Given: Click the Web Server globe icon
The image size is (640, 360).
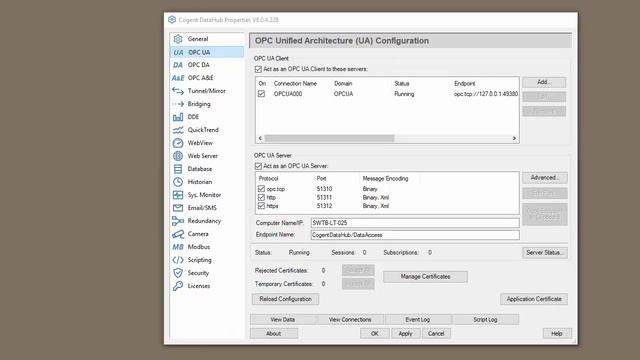Looking at the screenshot, I should tap(178, 156).
